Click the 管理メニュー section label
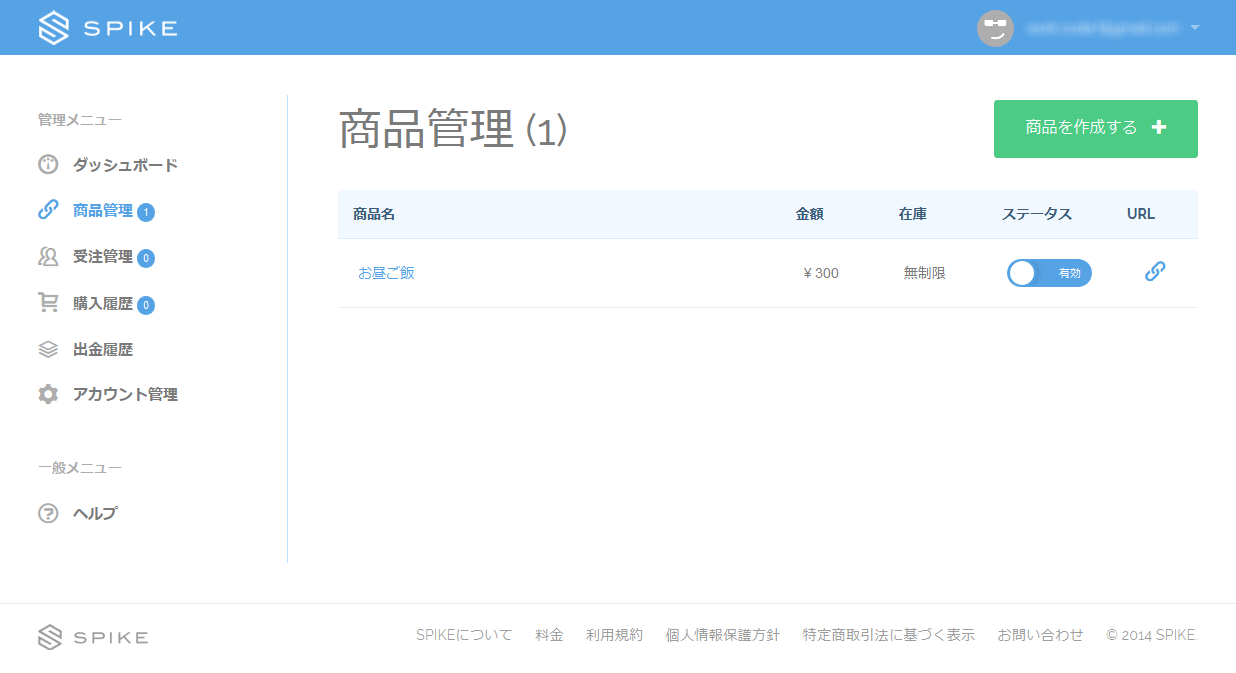The width and height of the screenshot is (1236, 673). pyautogui.click(x=80, y=120)
